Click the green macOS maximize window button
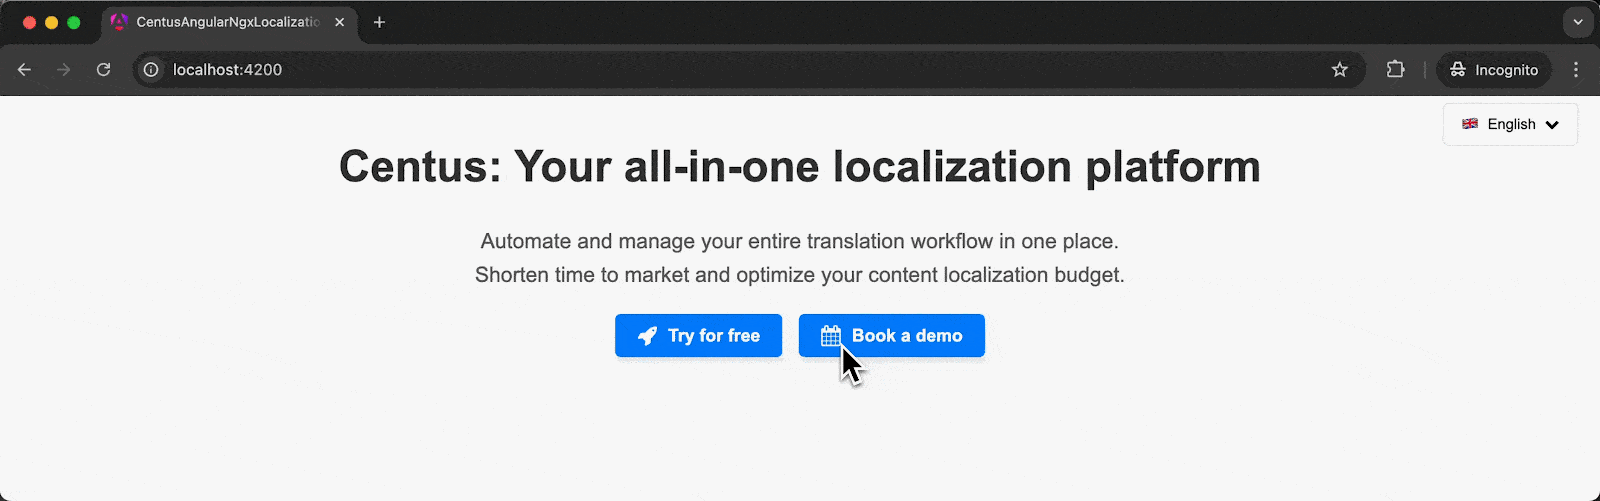Image resolution: width=1600 pixels, height=501 pixels. 74,22
